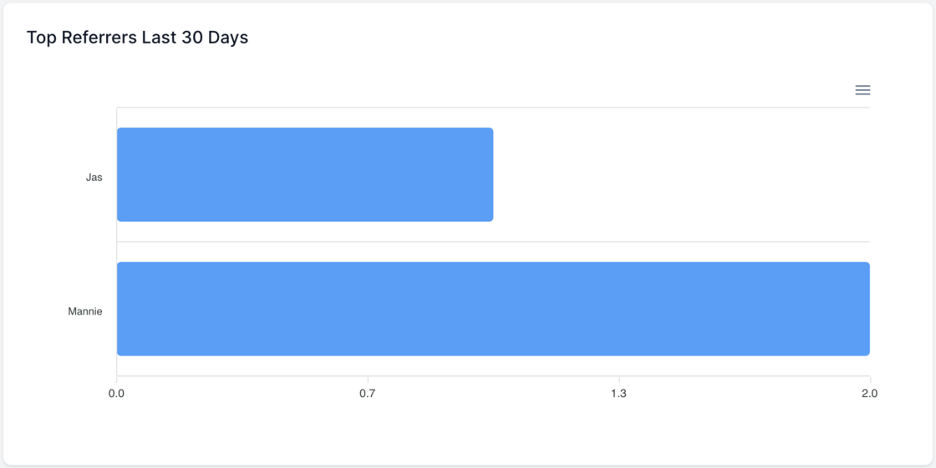
Task: Click the Top Referrers Last 30 Days title
Action: pos(137,38)
